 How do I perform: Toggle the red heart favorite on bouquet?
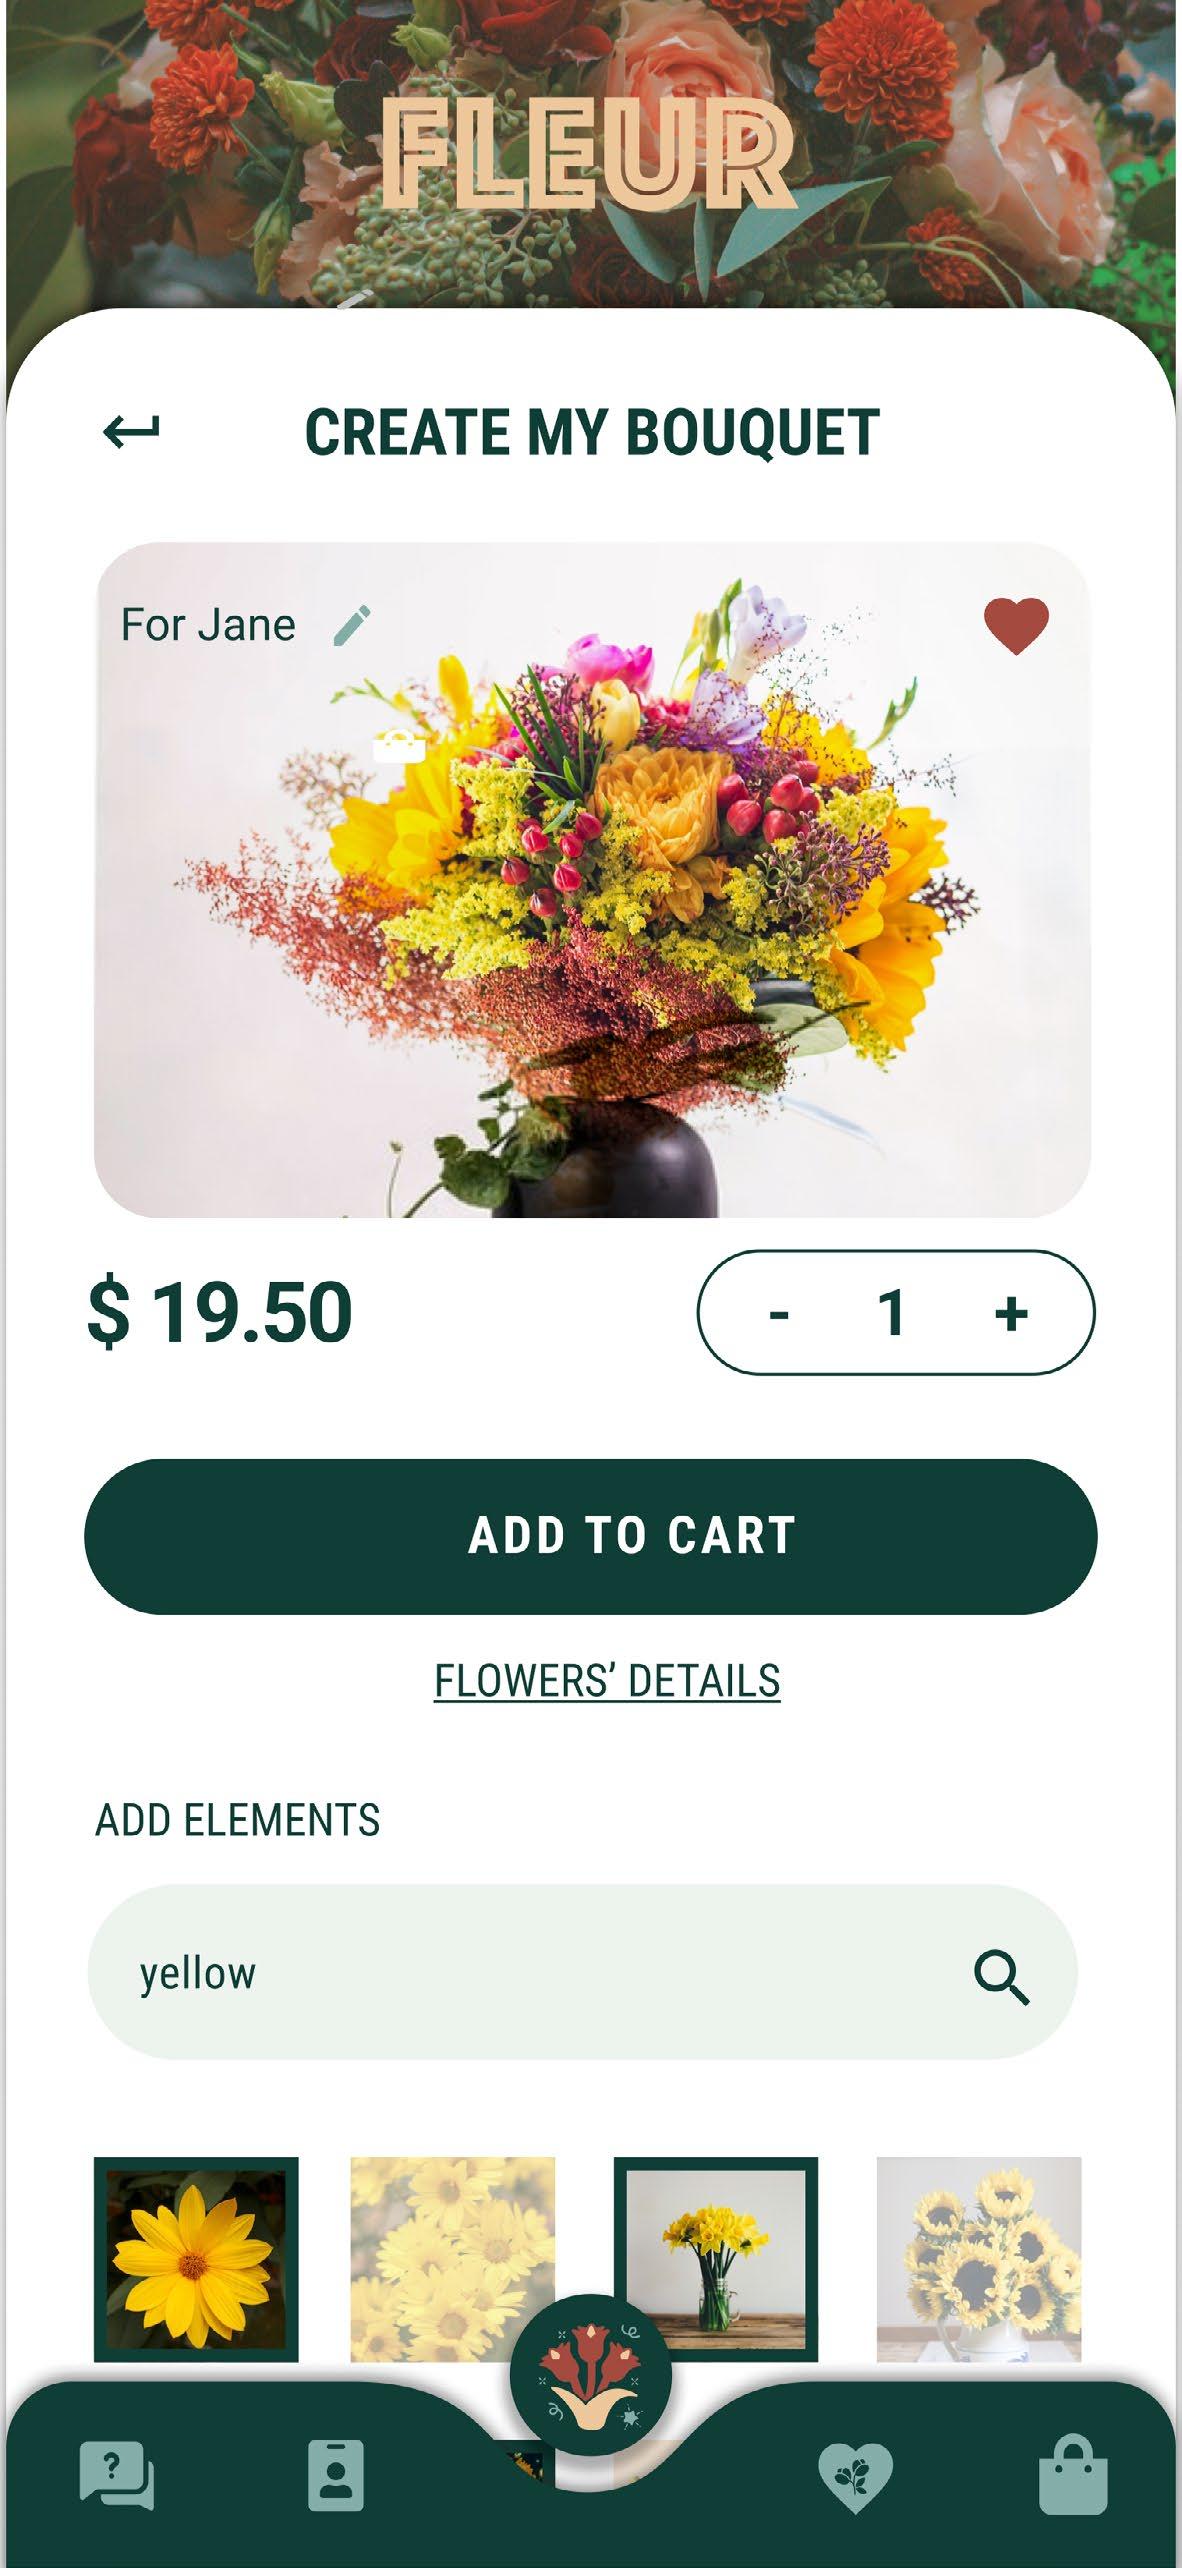point(1016,626)
